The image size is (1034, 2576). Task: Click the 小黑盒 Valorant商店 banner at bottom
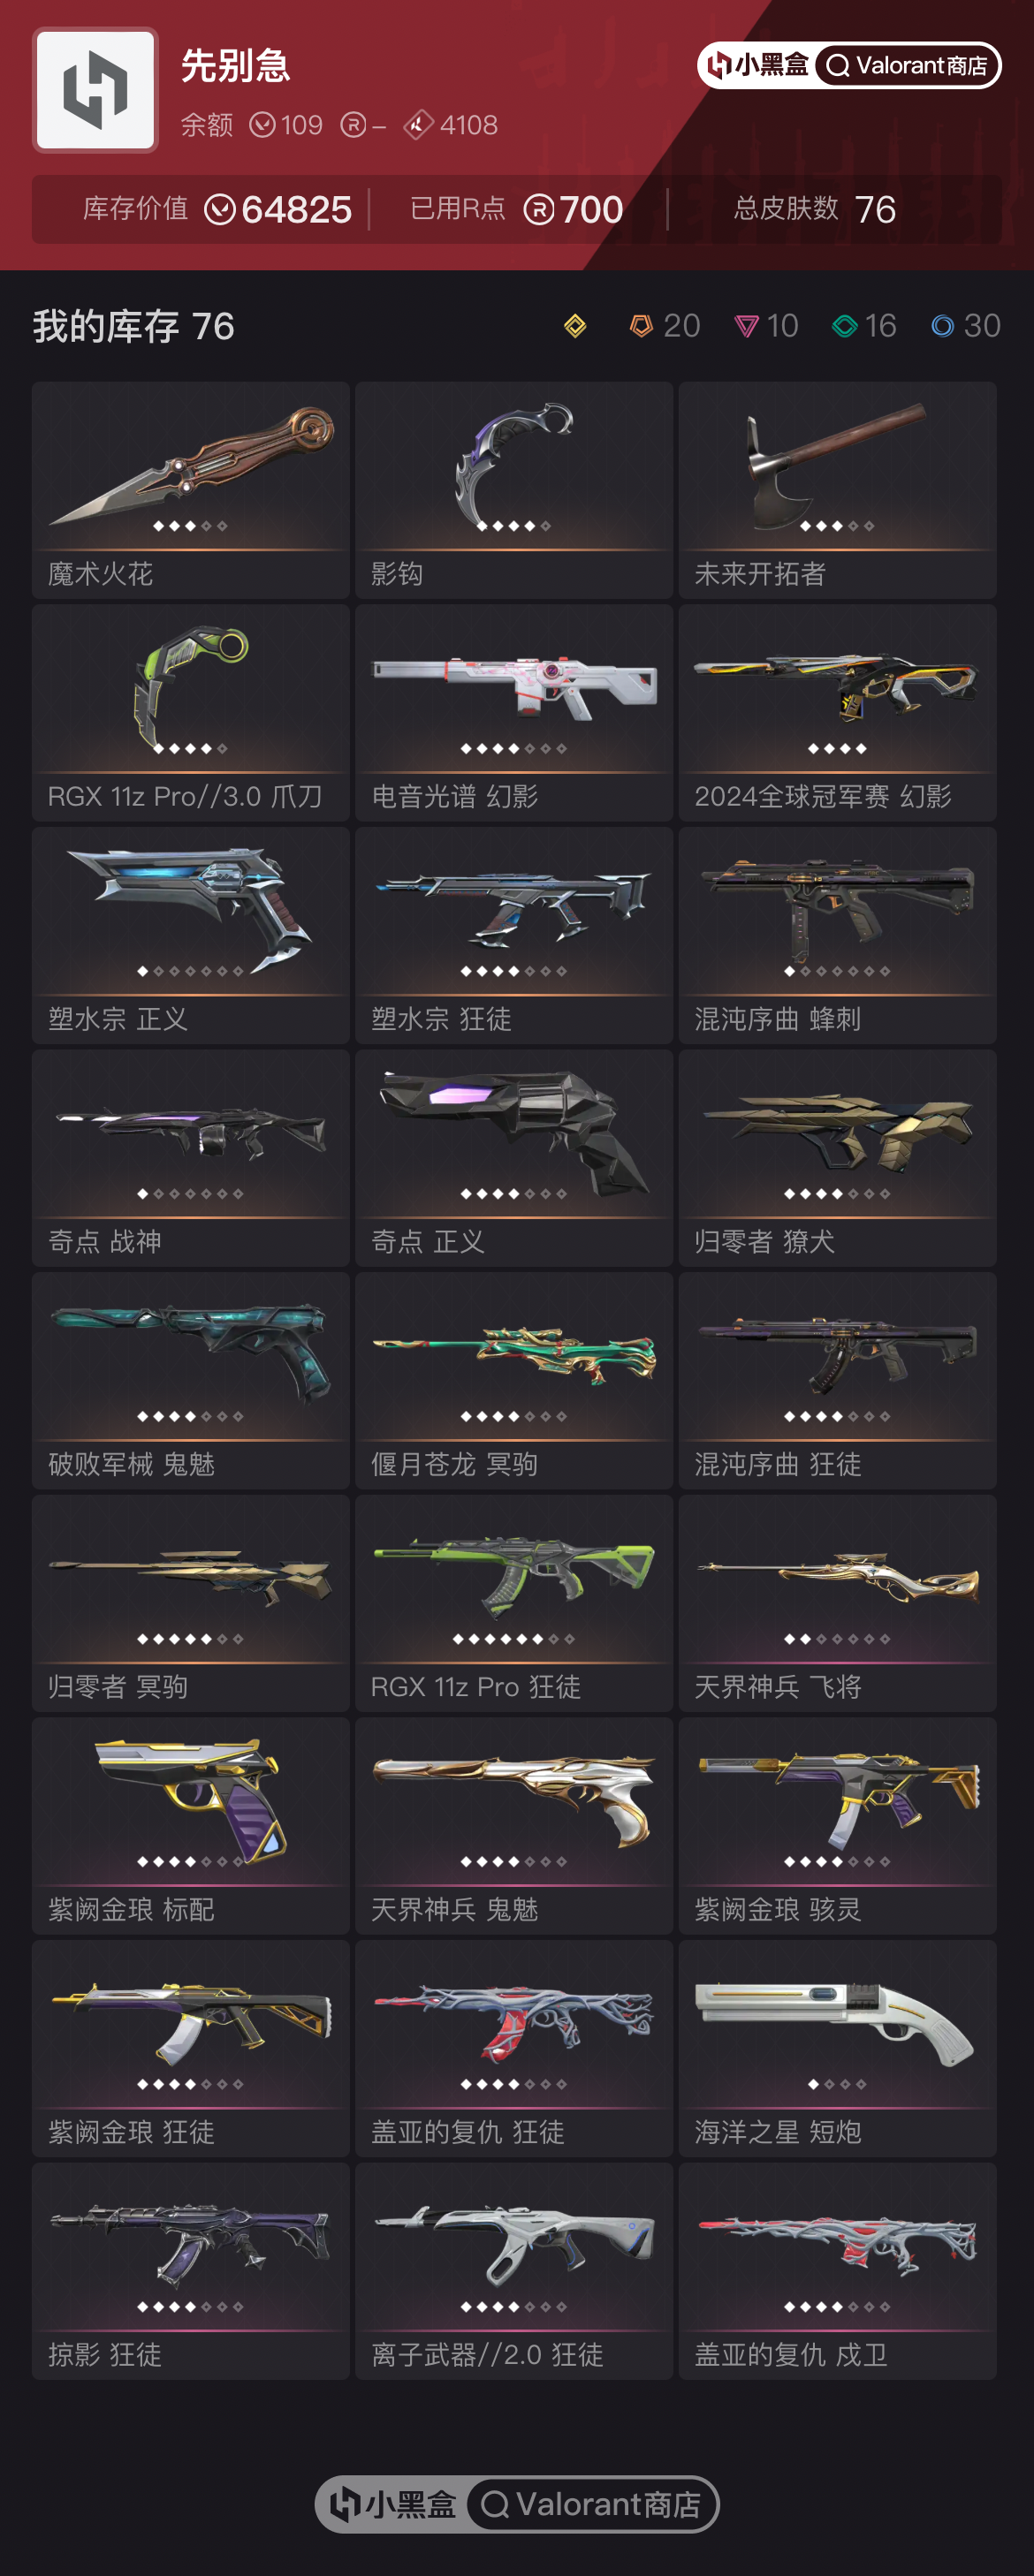517,2504
